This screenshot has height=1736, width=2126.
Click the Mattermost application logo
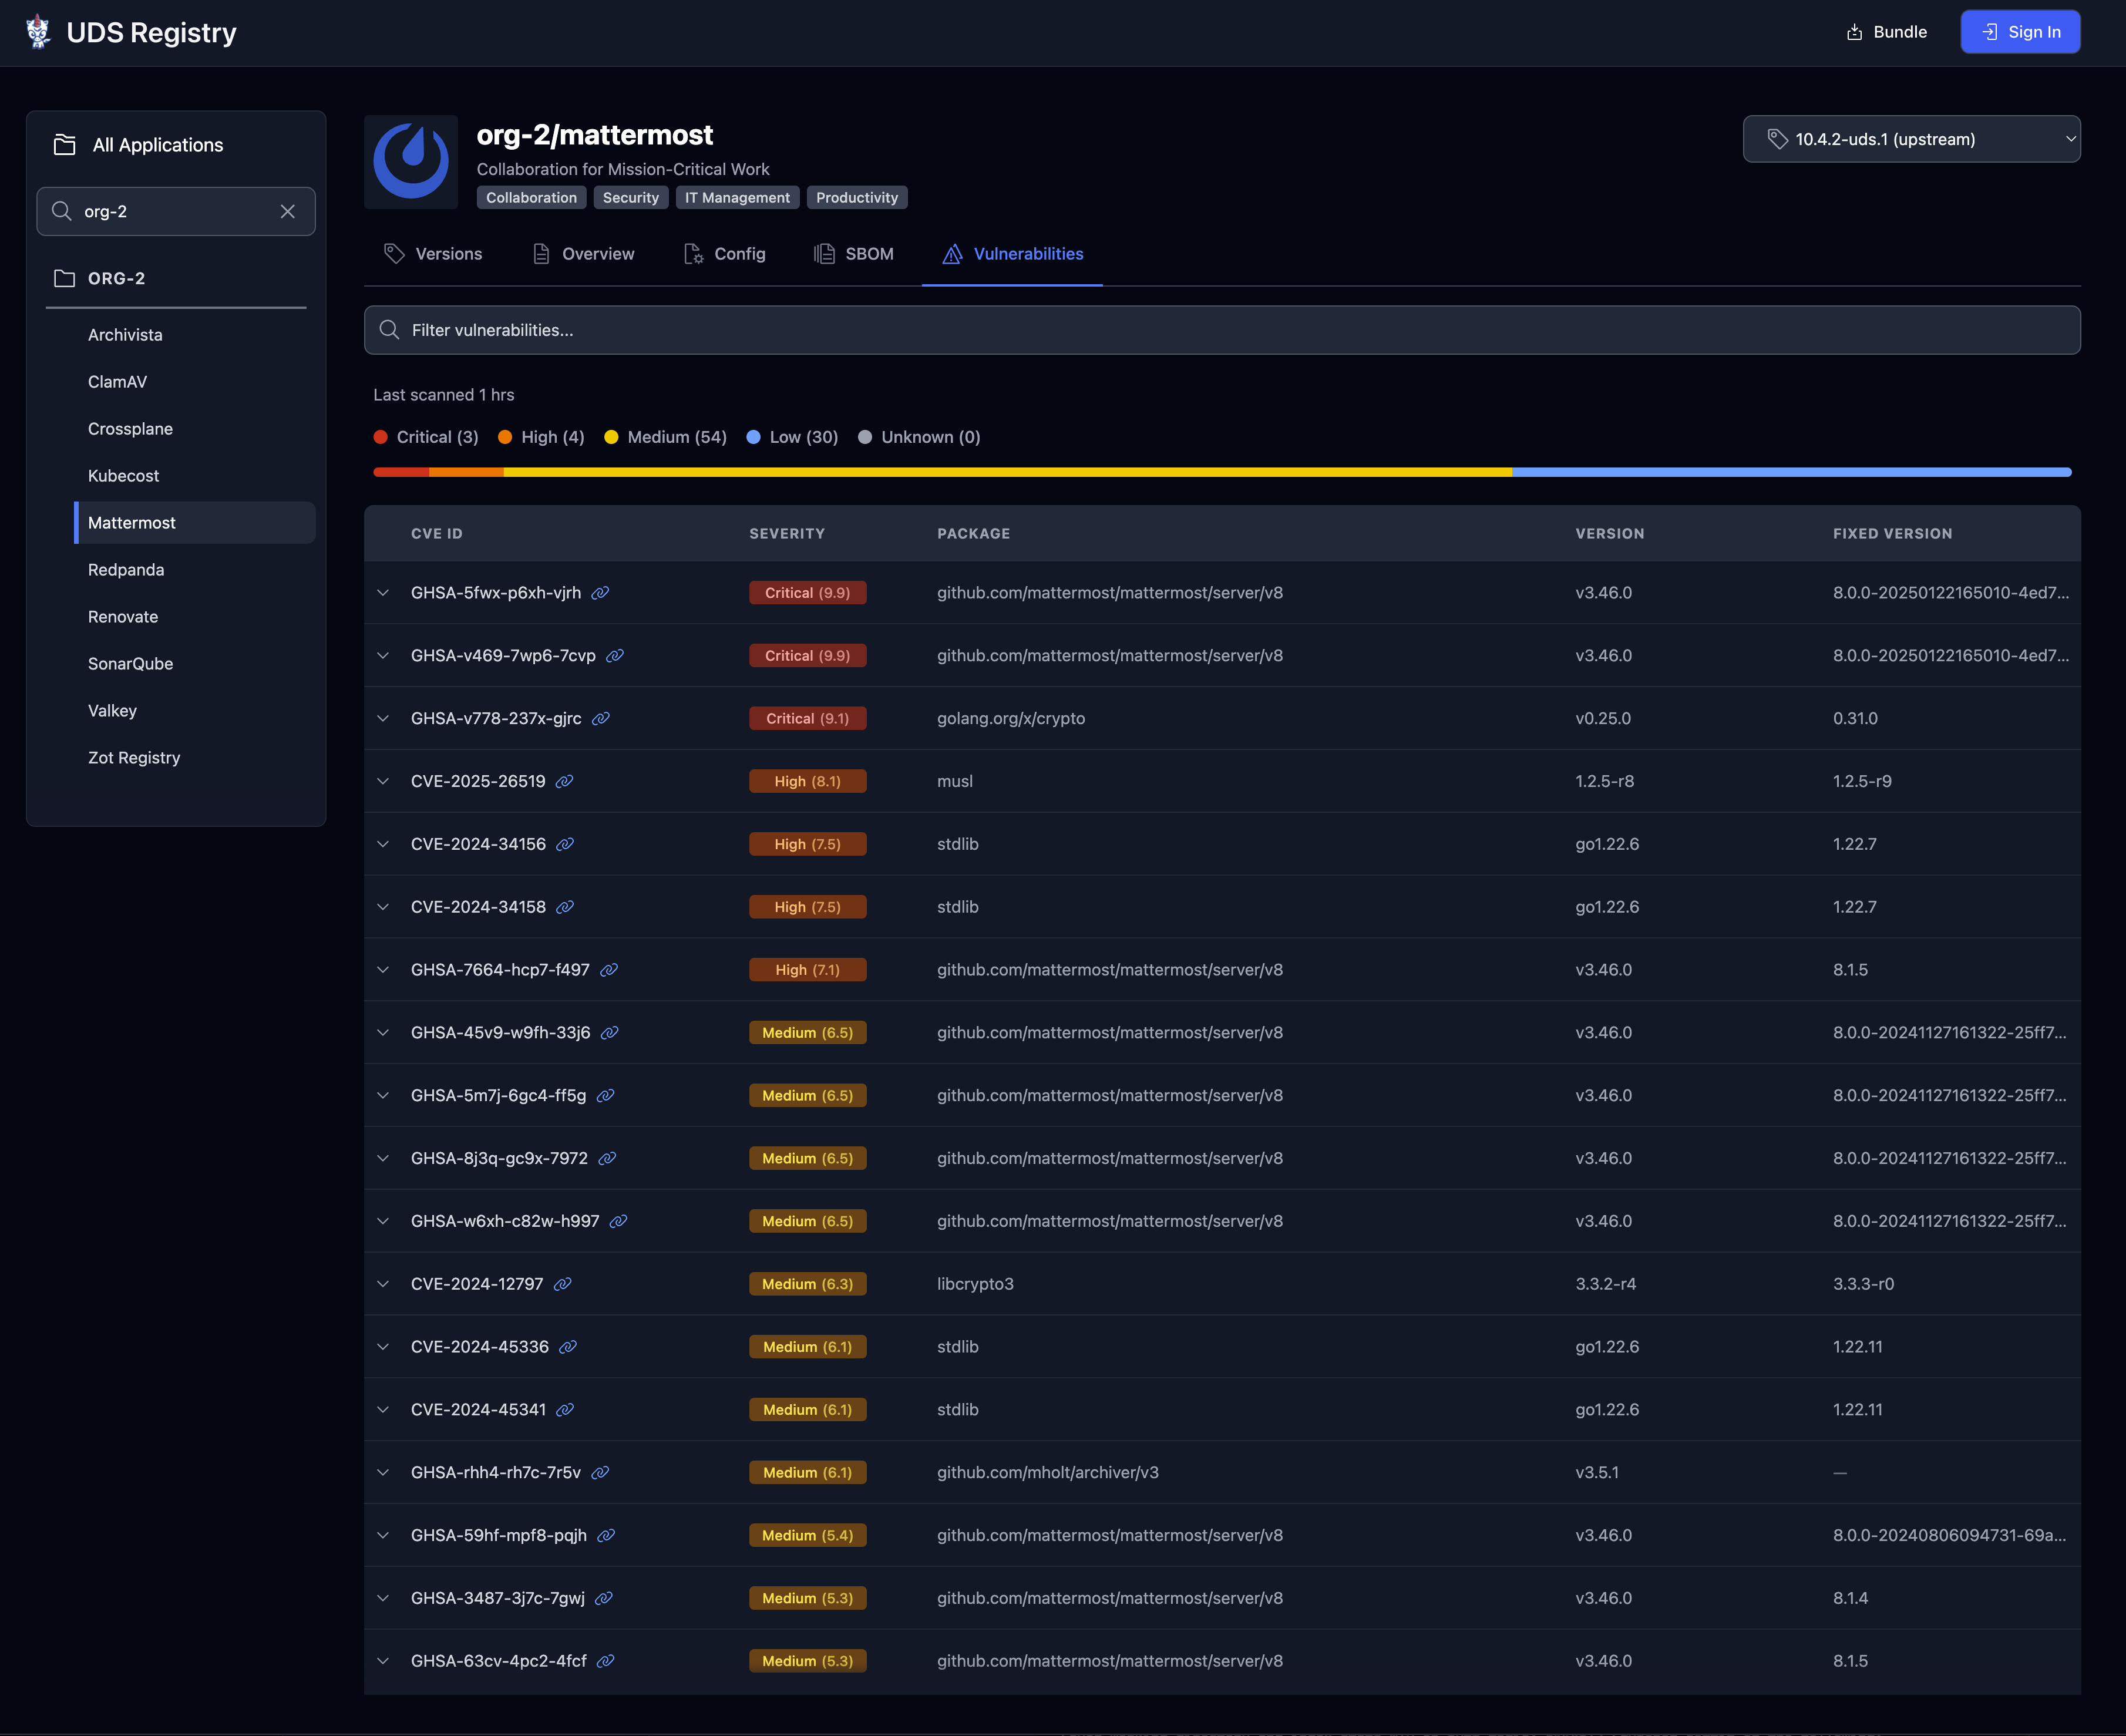coord(411,162)
